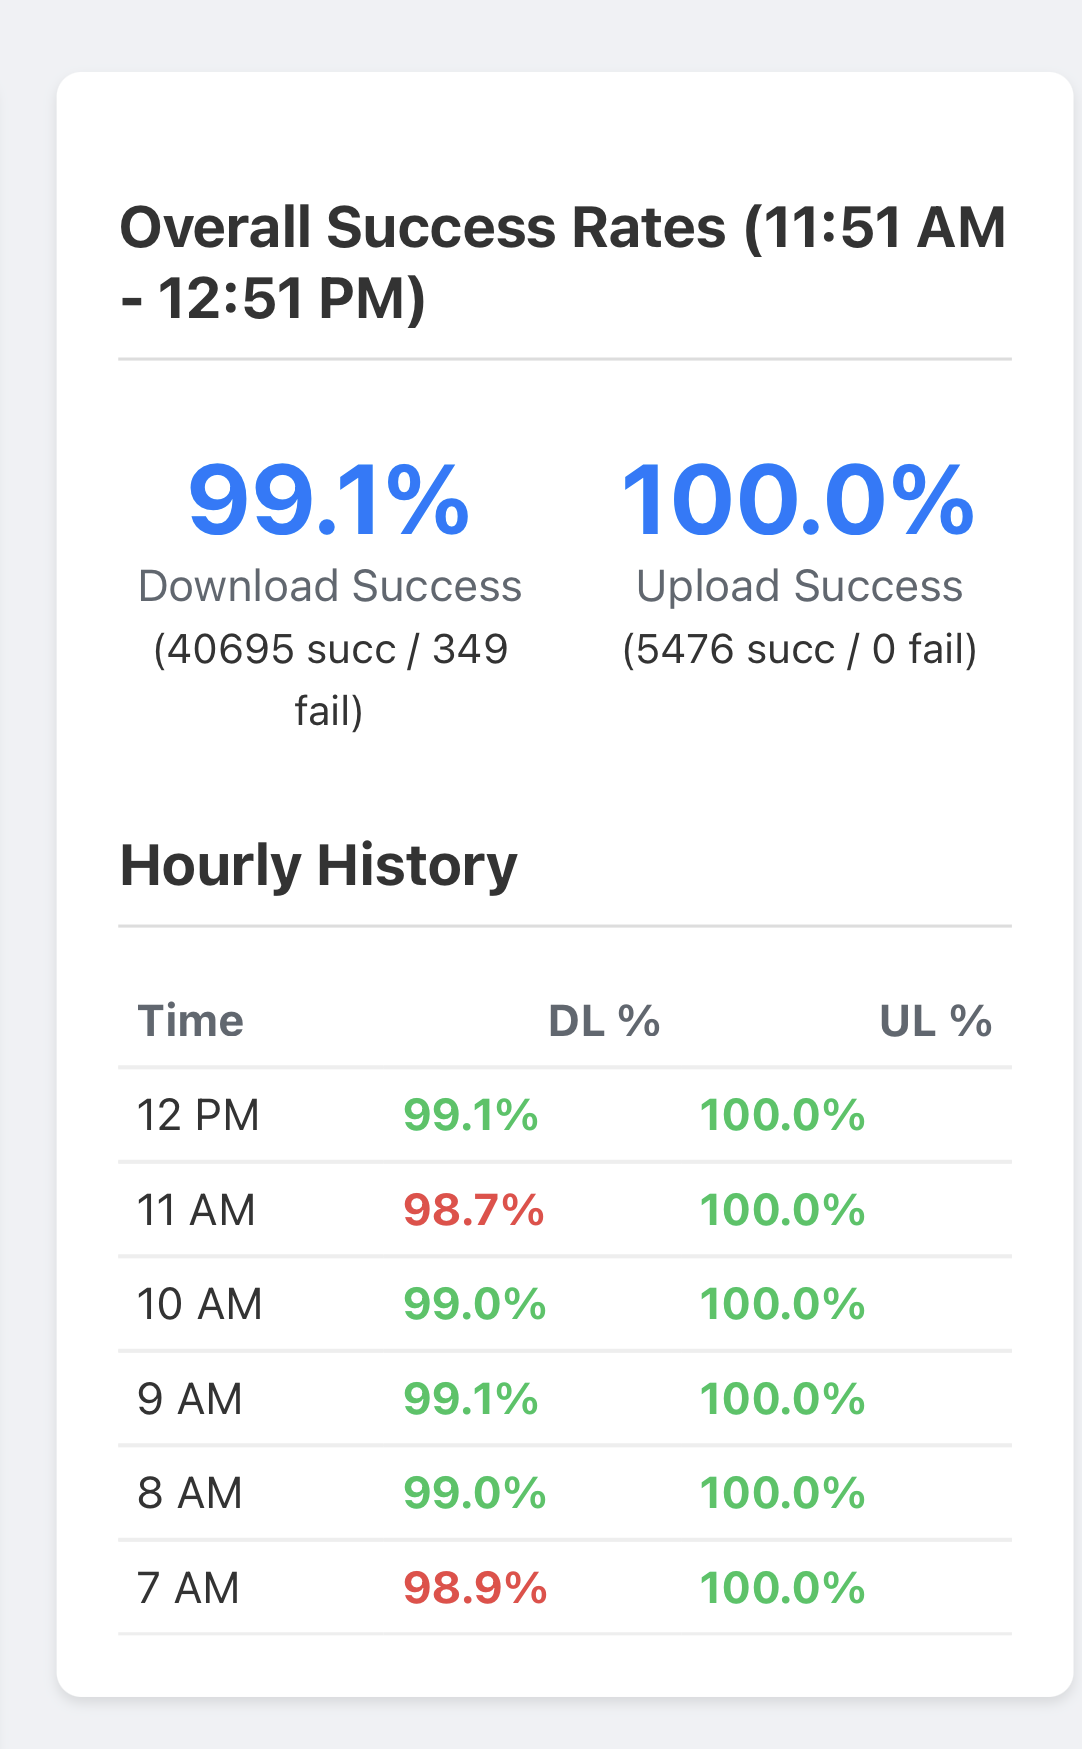Click the large blue 100.0% upload figure
1082x1749 pixels.
[x=798, y=499]
